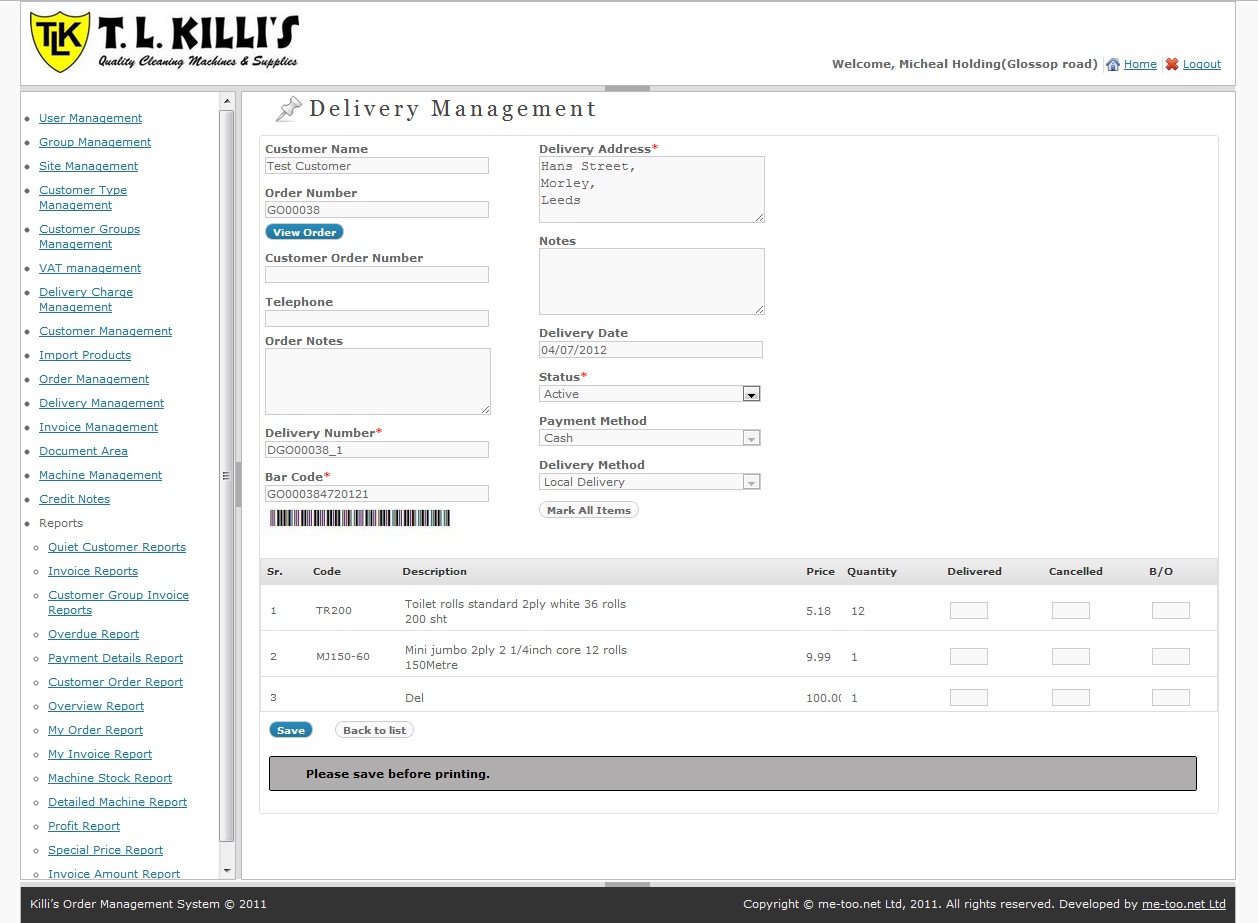Open Invoice Management in sidebar

point(98,427)
